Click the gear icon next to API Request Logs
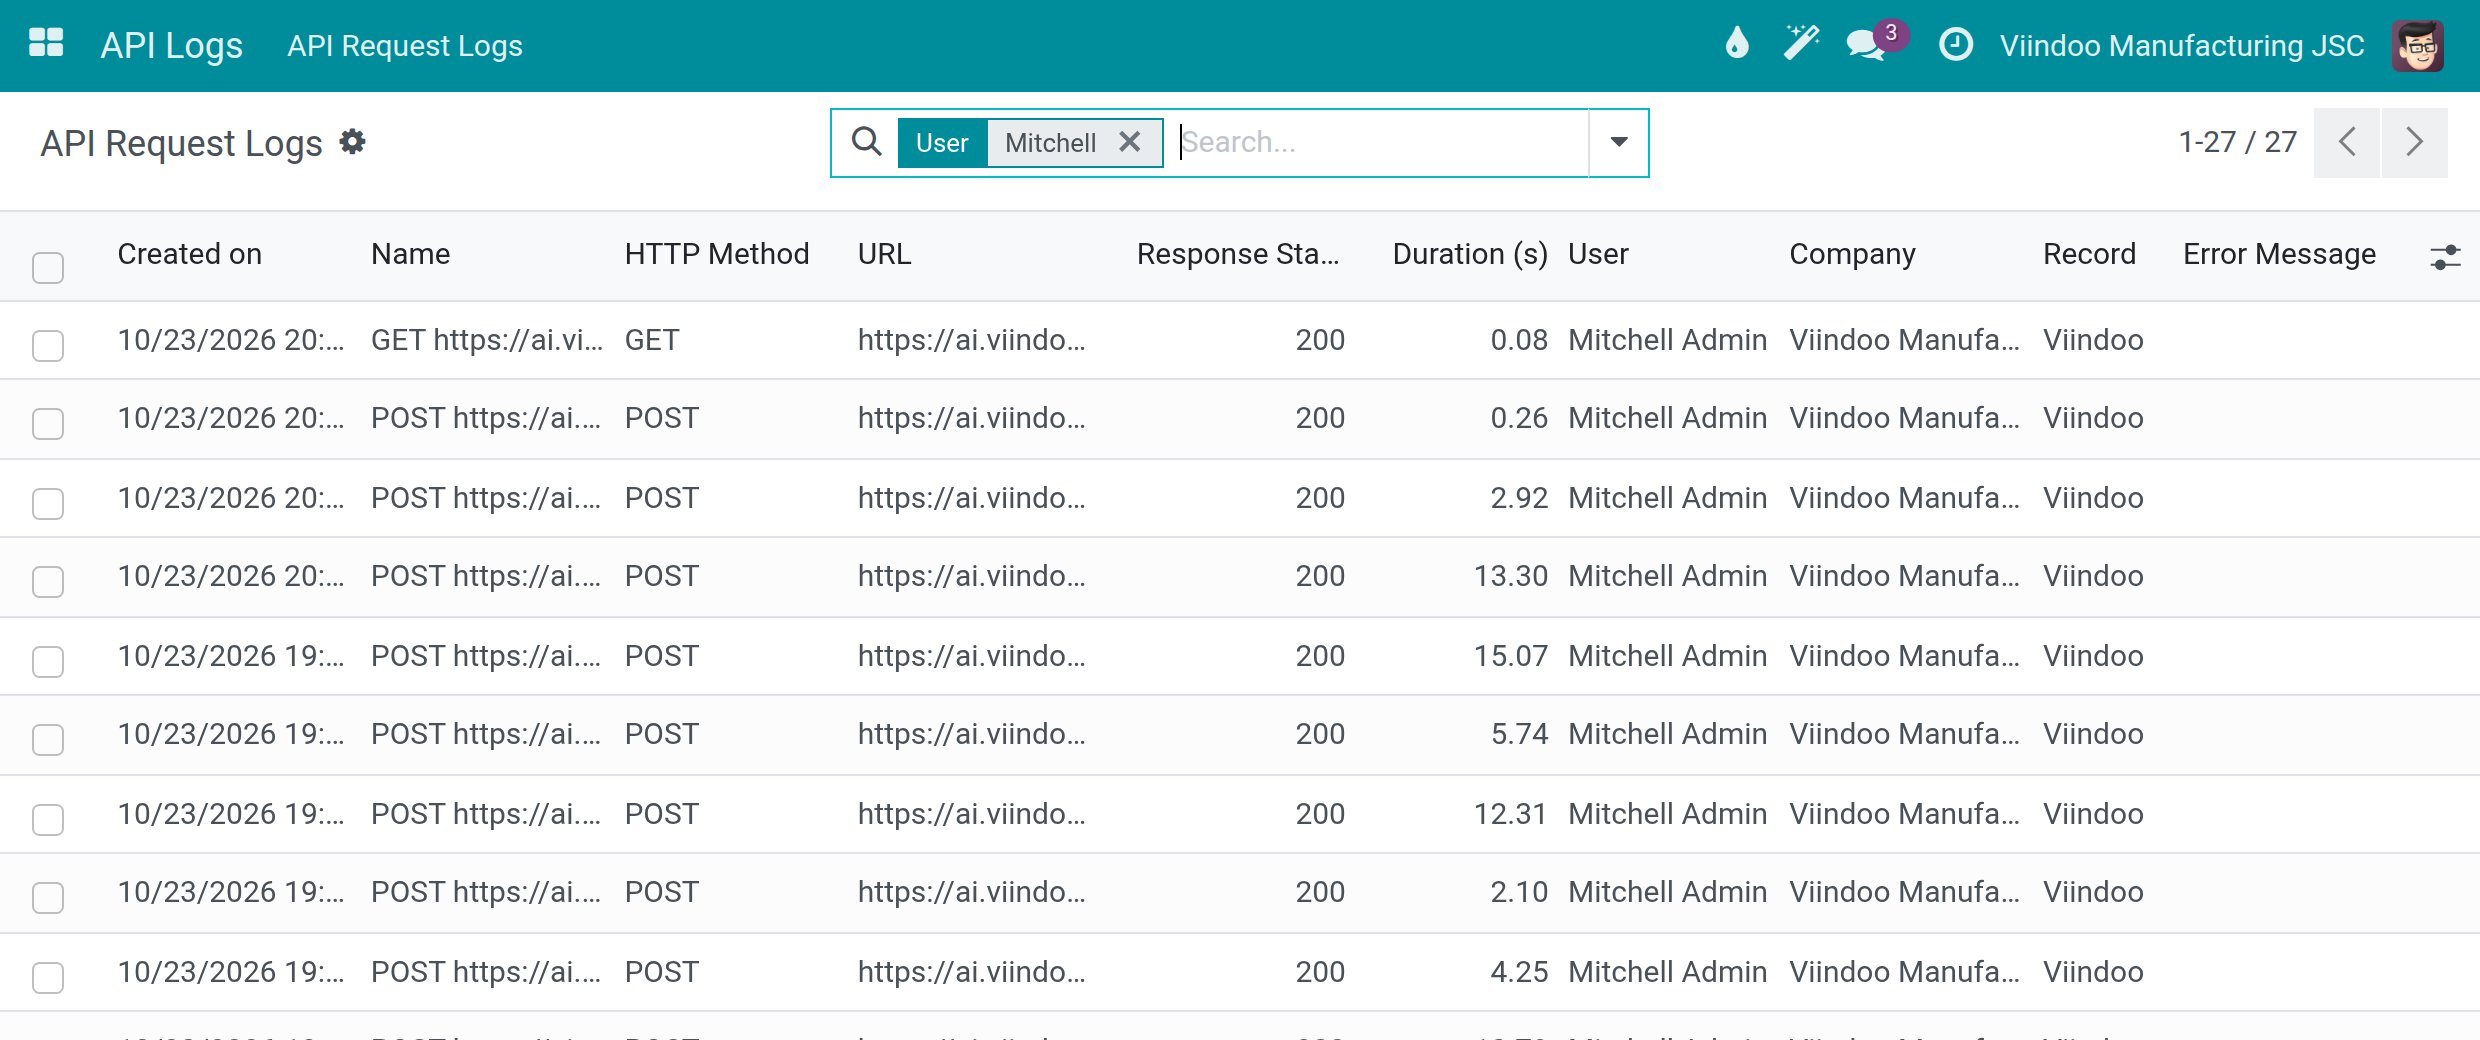The image size is (2480, 1040). (x=352, y=142)
